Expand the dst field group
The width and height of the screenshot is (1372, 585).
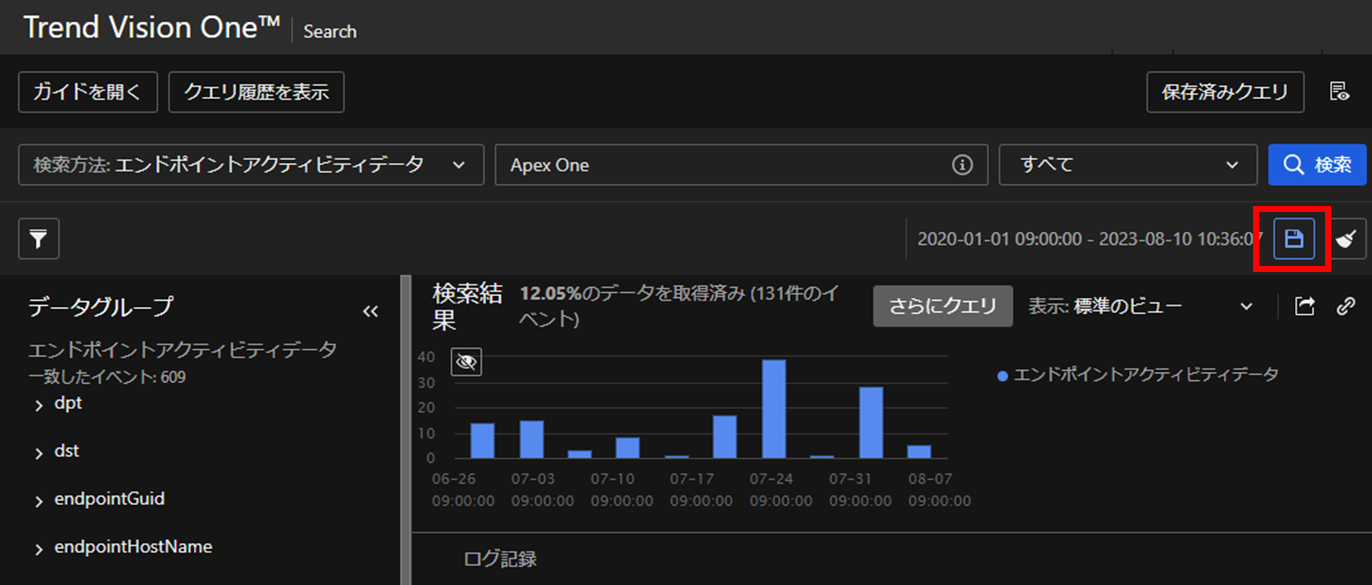39,452
